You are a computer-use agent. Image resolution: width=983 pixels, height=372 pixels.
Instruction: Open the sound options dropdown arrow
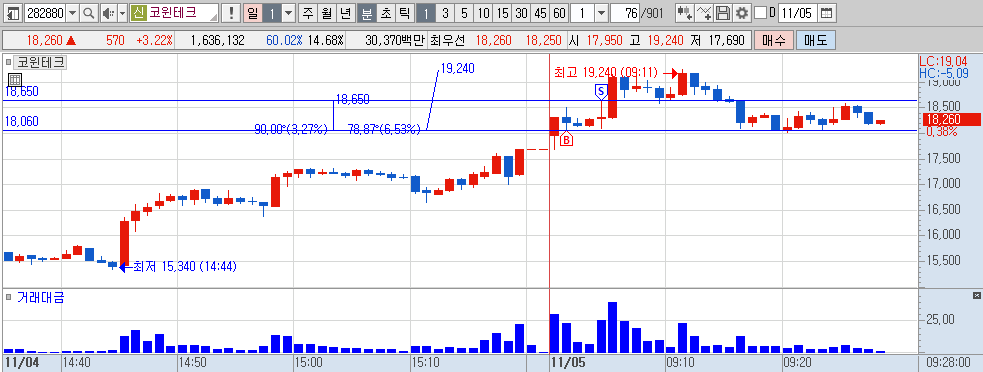[x=122, y=13]
